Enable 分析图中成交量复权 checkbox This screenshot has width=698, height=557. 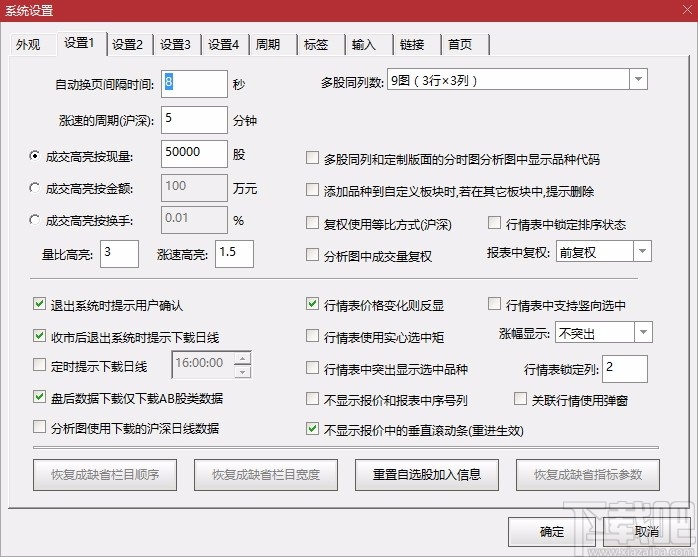click(312, 255)
